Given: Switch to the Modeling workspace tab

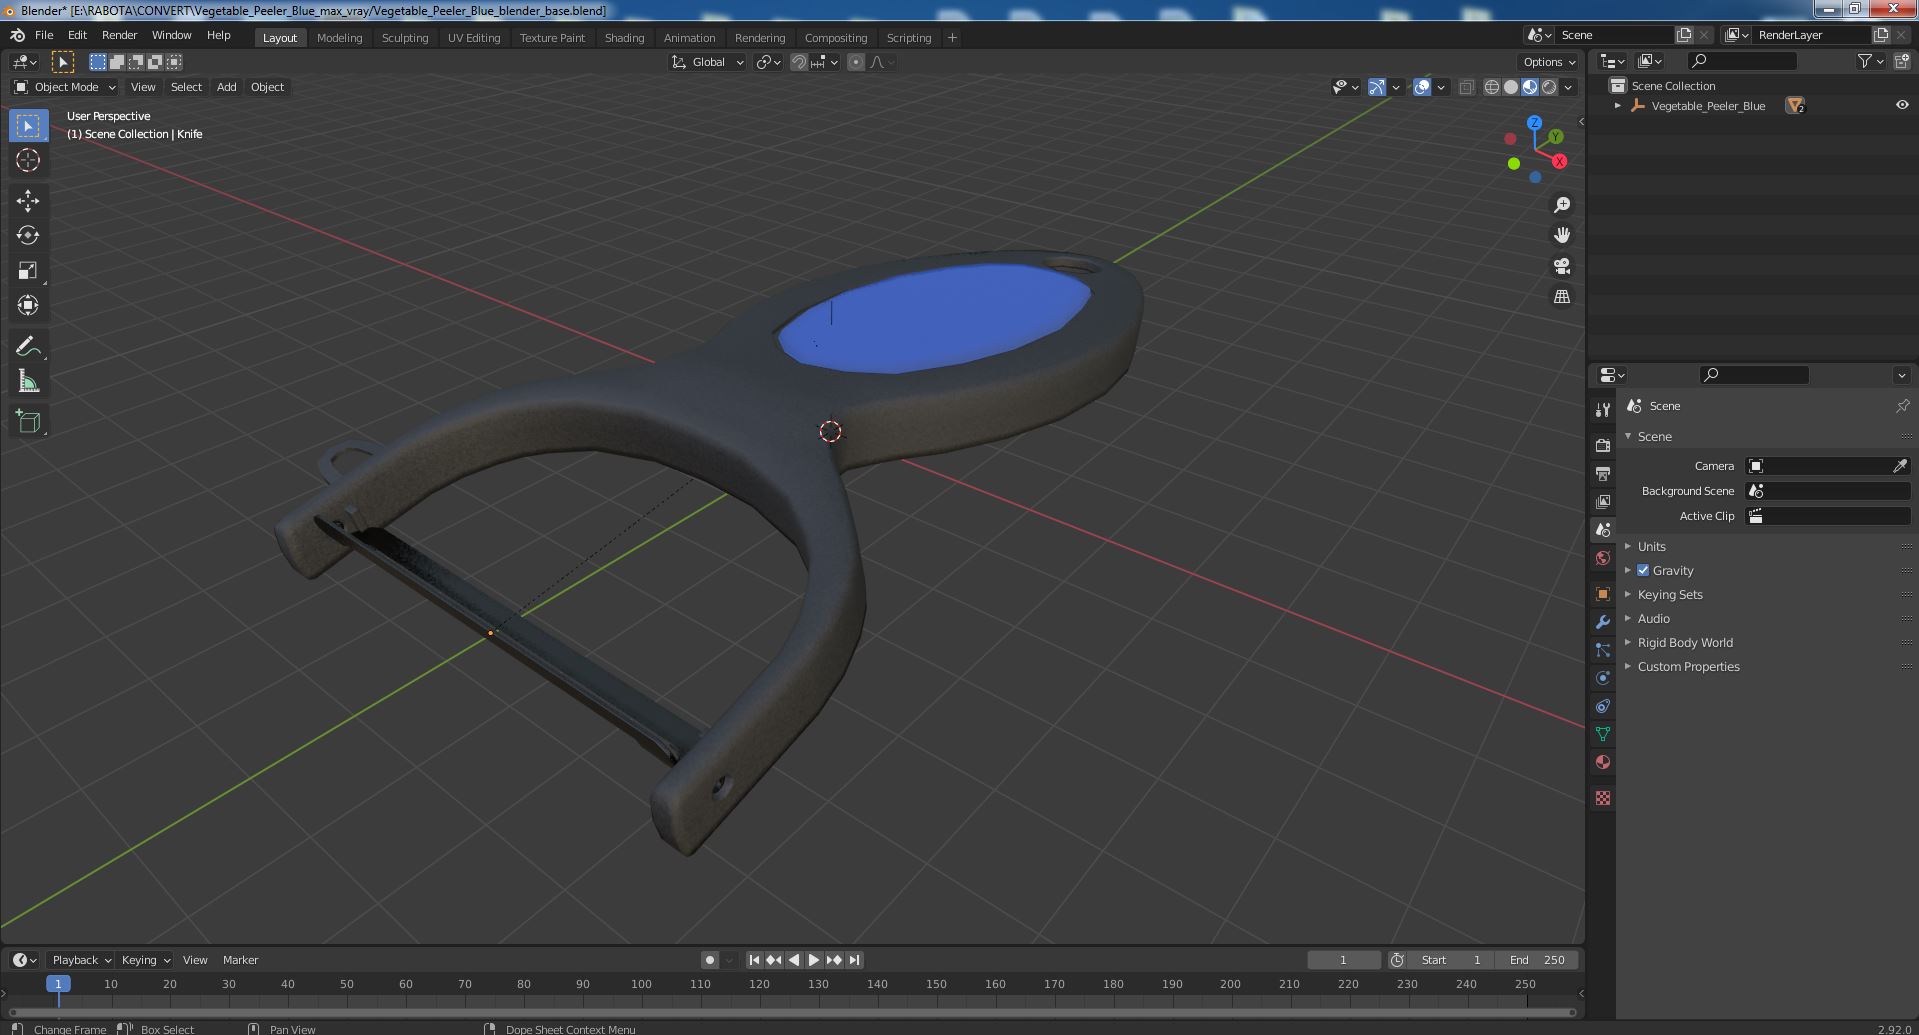Looking at the screenshot, I should point(339,38).
